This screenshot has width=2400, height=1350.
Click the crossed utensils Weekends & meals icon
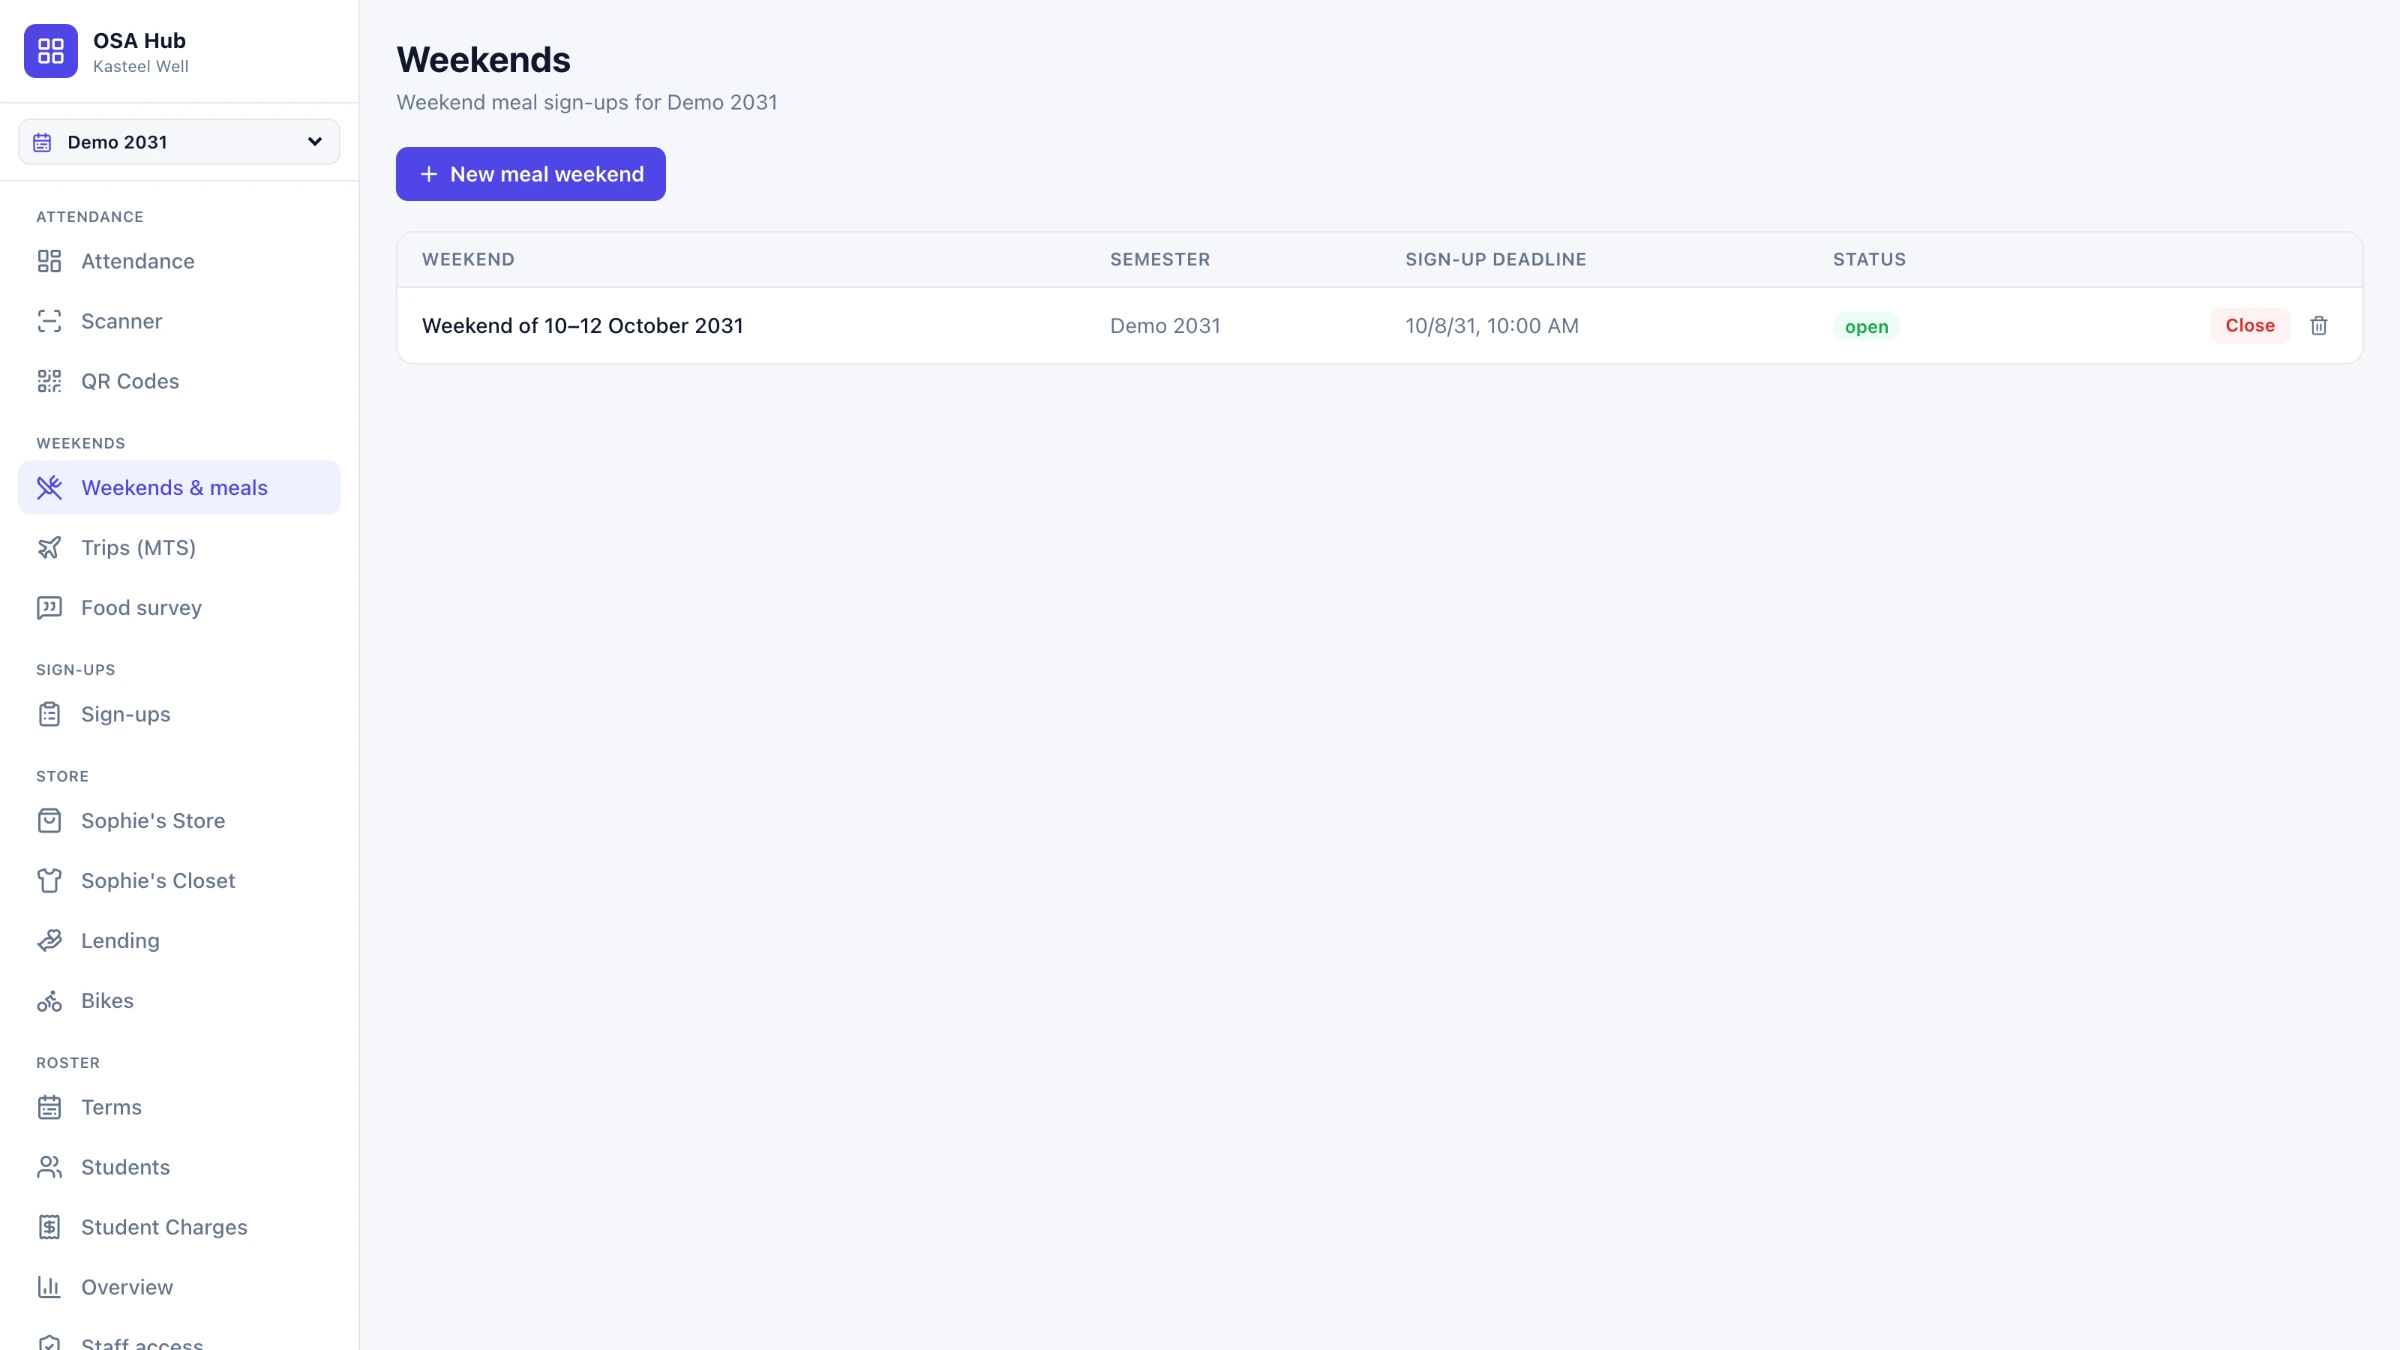tap(49, 488)
